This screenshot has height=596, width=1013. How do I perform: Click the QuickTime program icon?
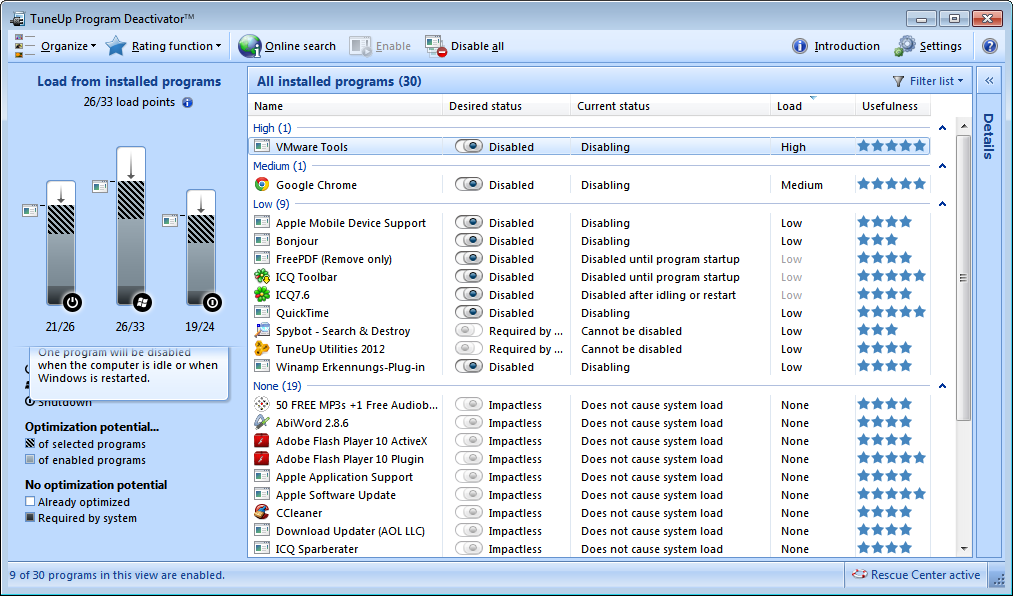coord(262,313)
